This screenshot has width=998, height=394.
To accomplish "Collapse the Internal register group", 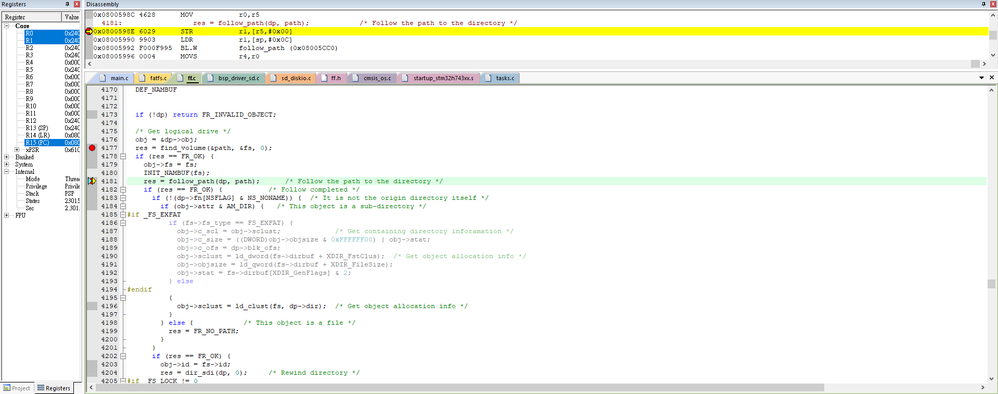I will [x=7, y=172].
